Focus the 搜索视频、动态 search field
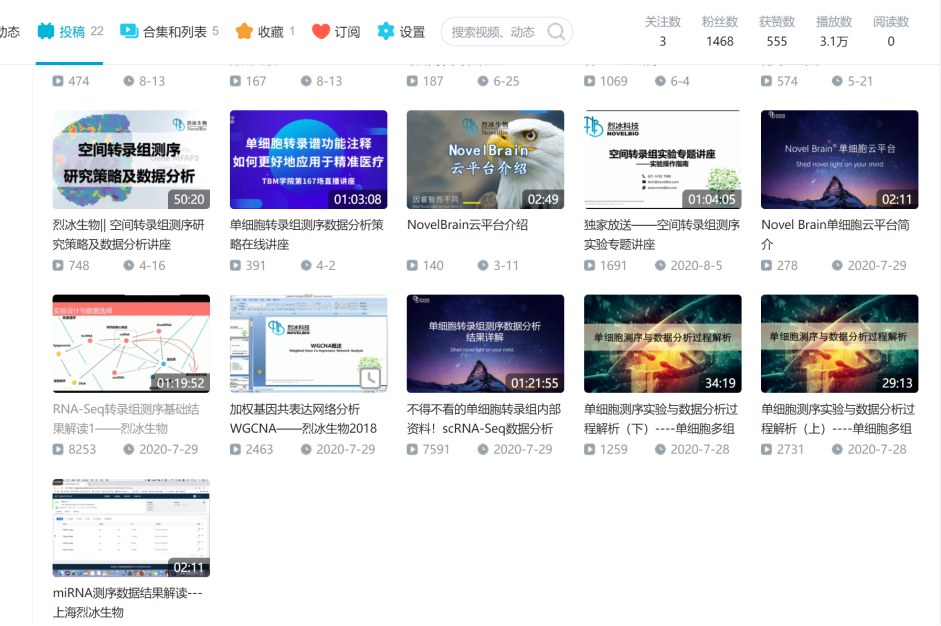 493,32
